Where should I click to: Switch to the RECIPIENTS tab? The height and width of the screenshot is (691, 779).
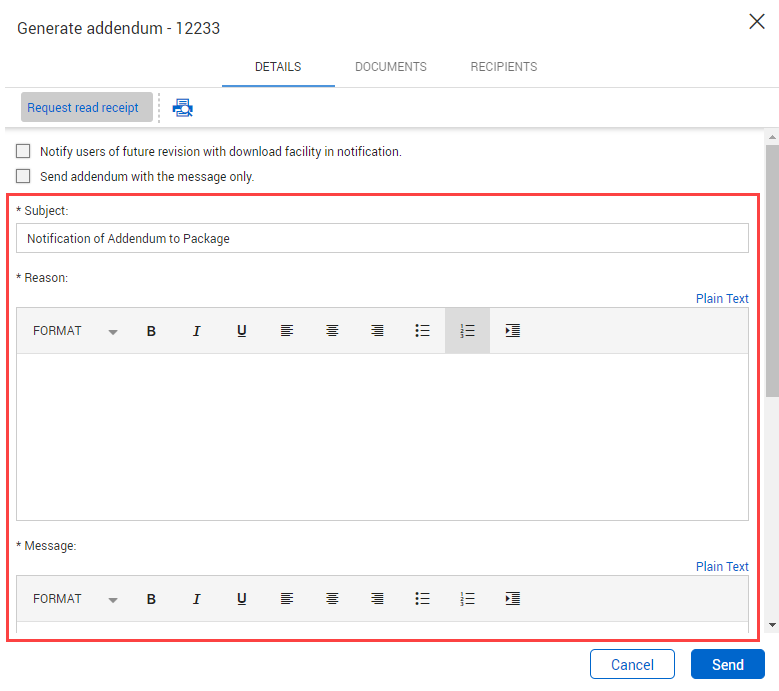[504, 67]
